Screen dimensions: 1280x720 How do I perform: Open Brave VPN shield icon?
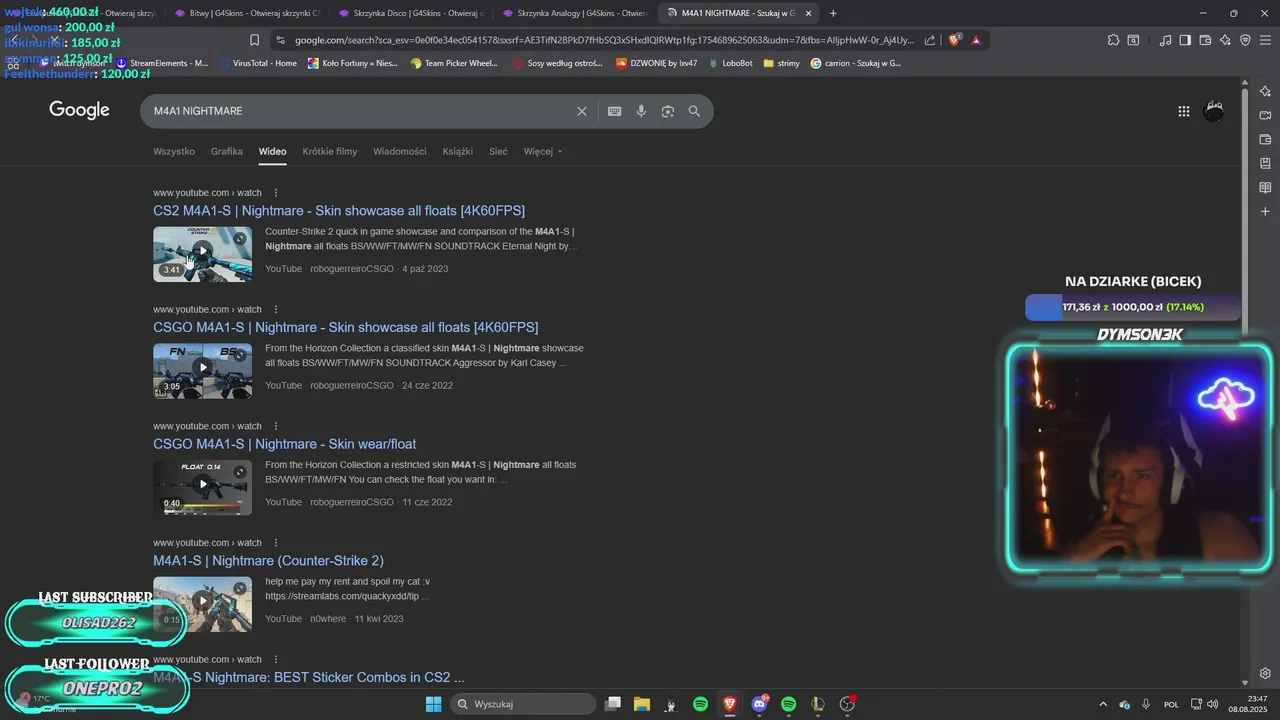click(1245, 40)
